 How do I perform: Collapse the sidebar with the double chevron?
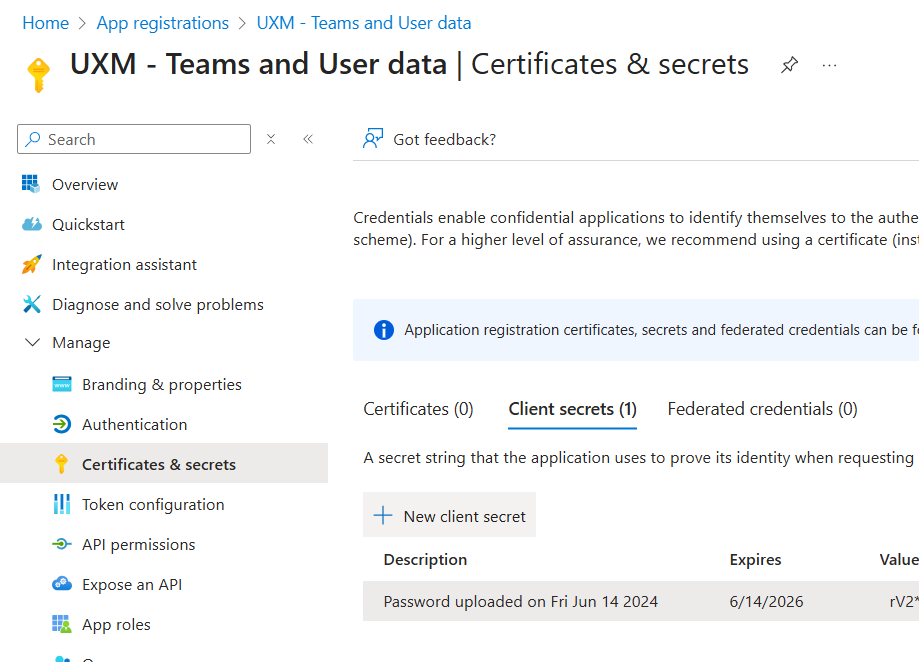(308, 139)
